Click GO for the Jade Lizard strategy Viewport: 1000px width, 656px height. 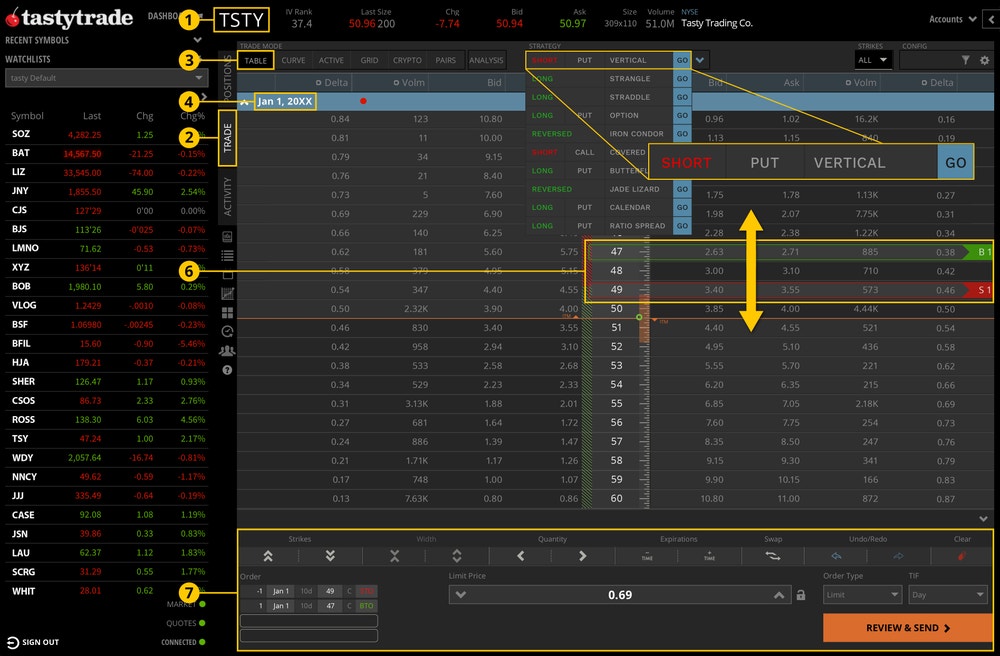(x=682, y=189)
